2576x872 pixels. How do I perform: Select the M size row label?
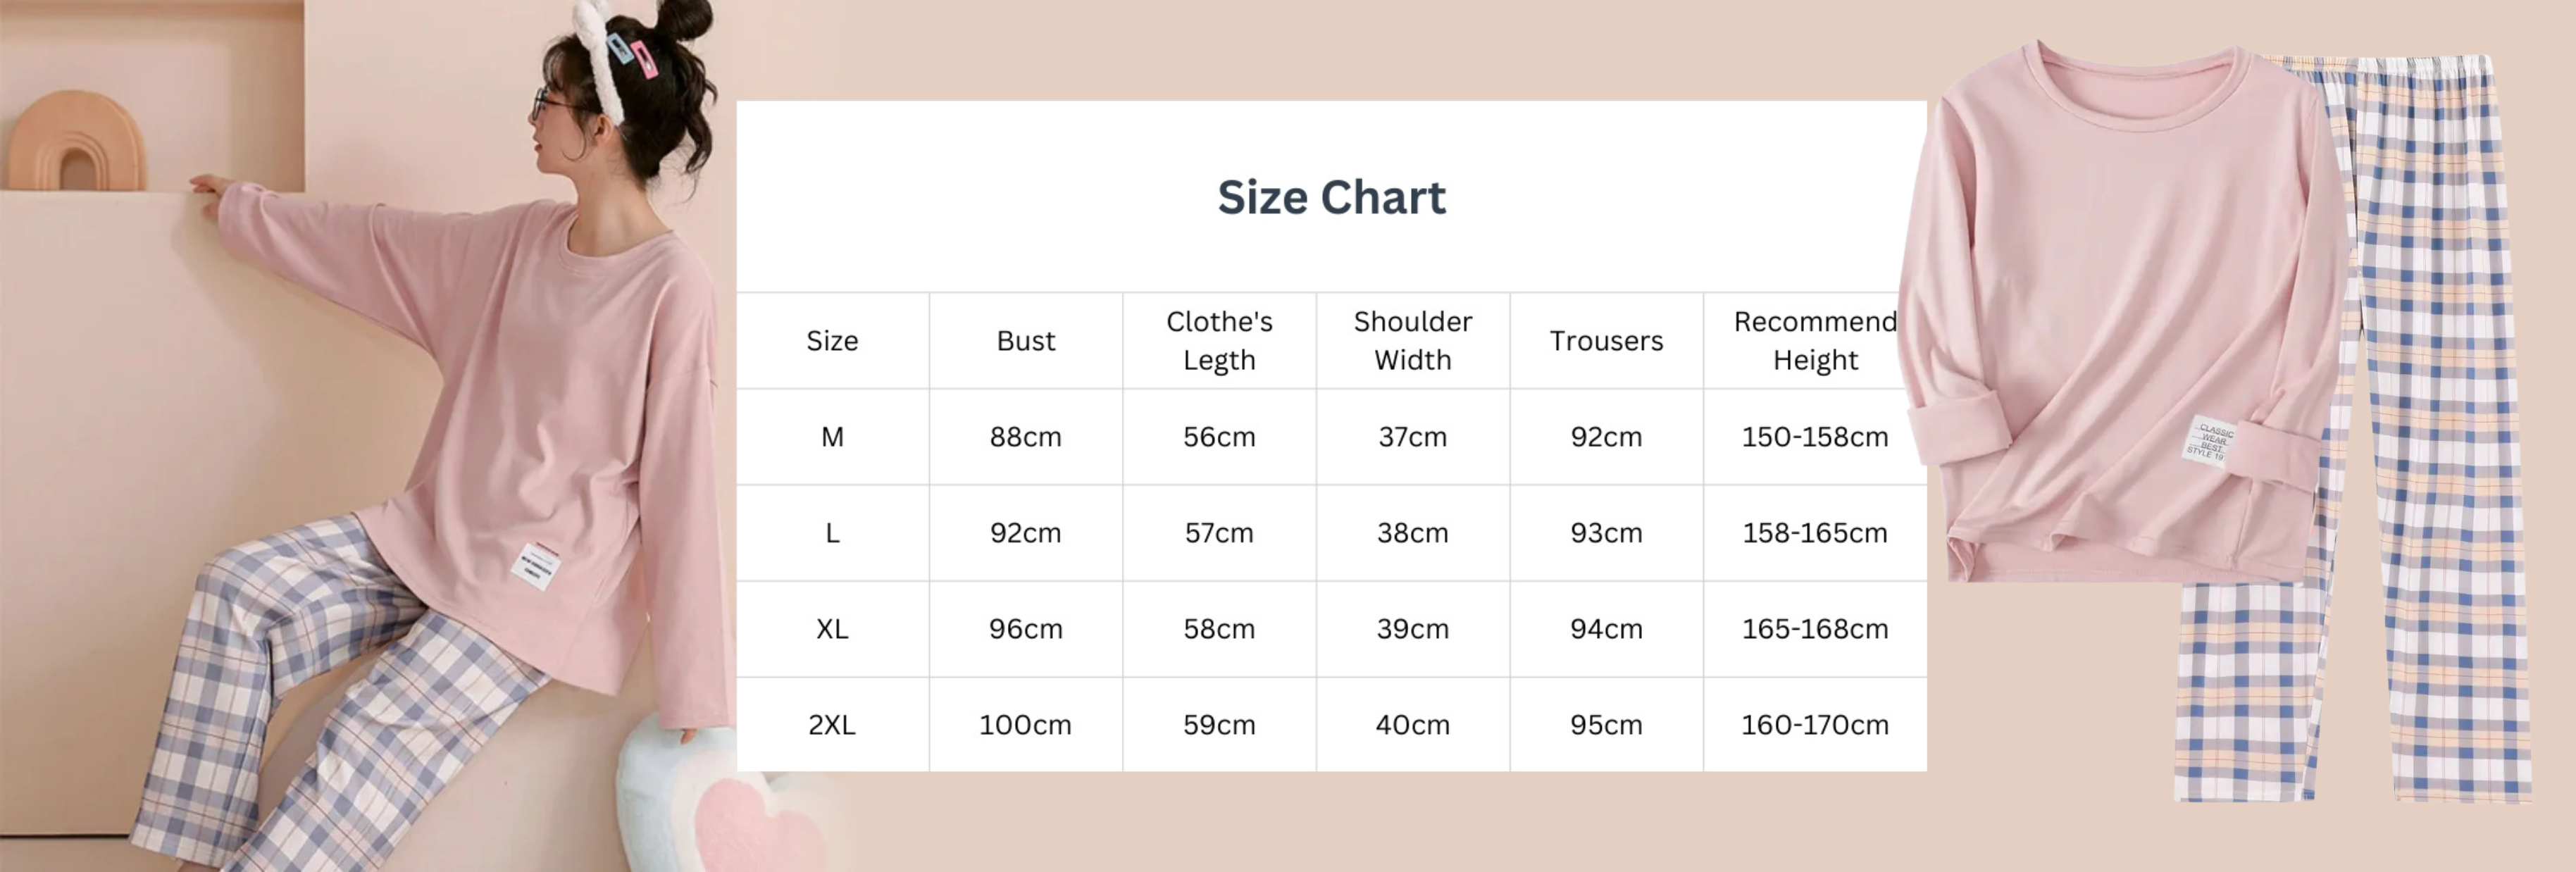tap(832, 437)
